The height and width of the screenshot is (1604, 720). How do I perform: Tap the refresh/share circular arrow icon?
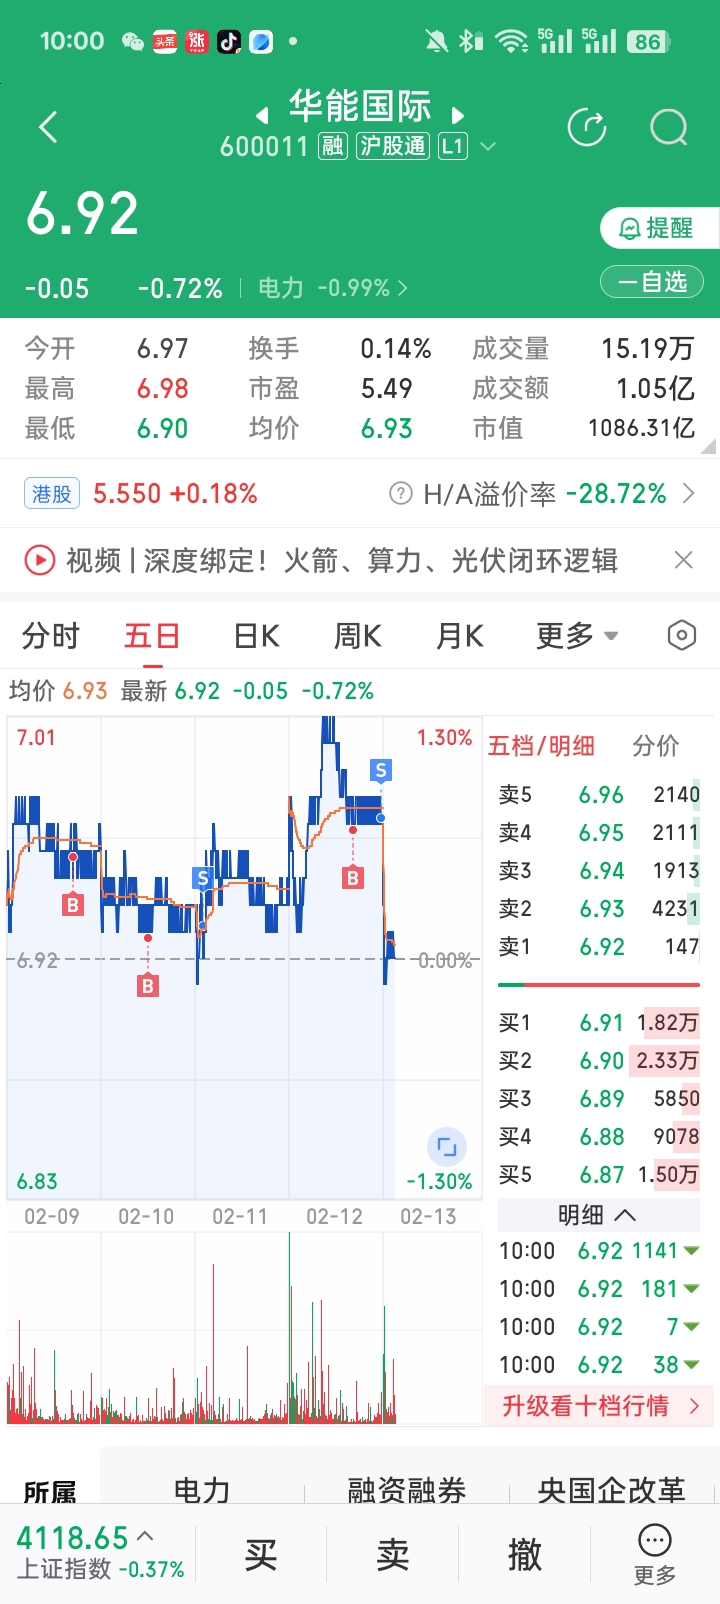point(587,128)
